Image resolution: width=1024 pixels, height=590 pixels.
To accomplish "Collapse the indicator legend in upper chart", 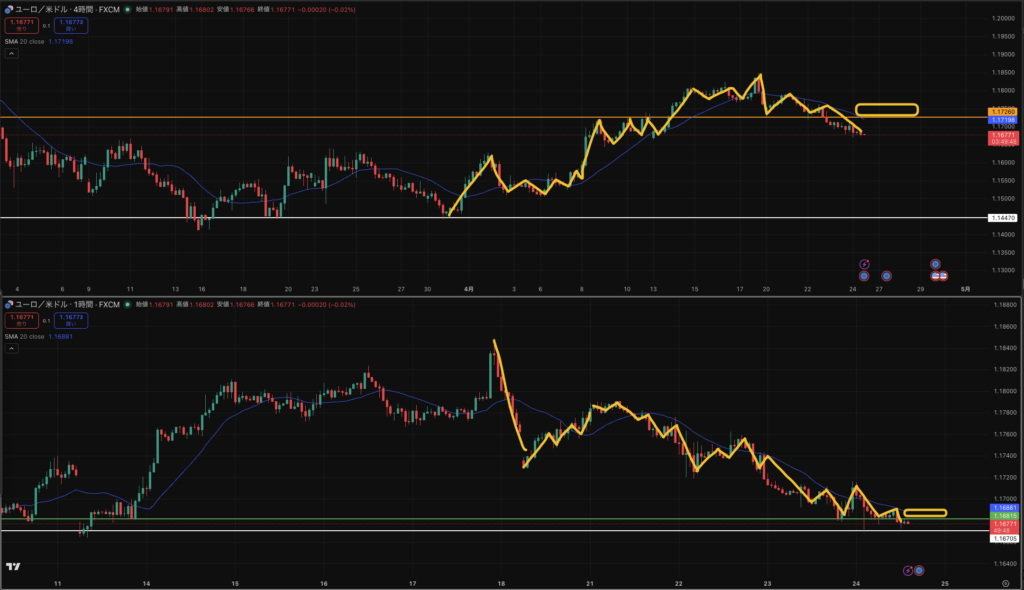I will [11, 55].
